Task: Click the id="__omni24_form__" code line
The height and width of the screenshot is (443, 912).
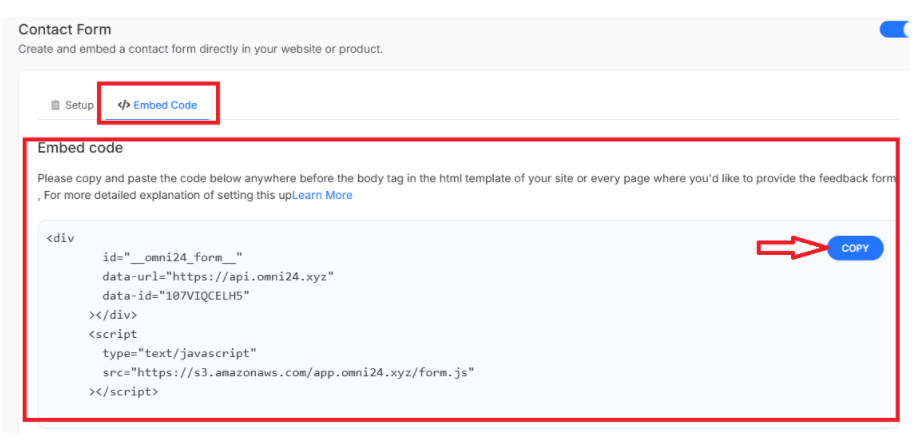Action: pyautogui.click(x=172, y=257)
